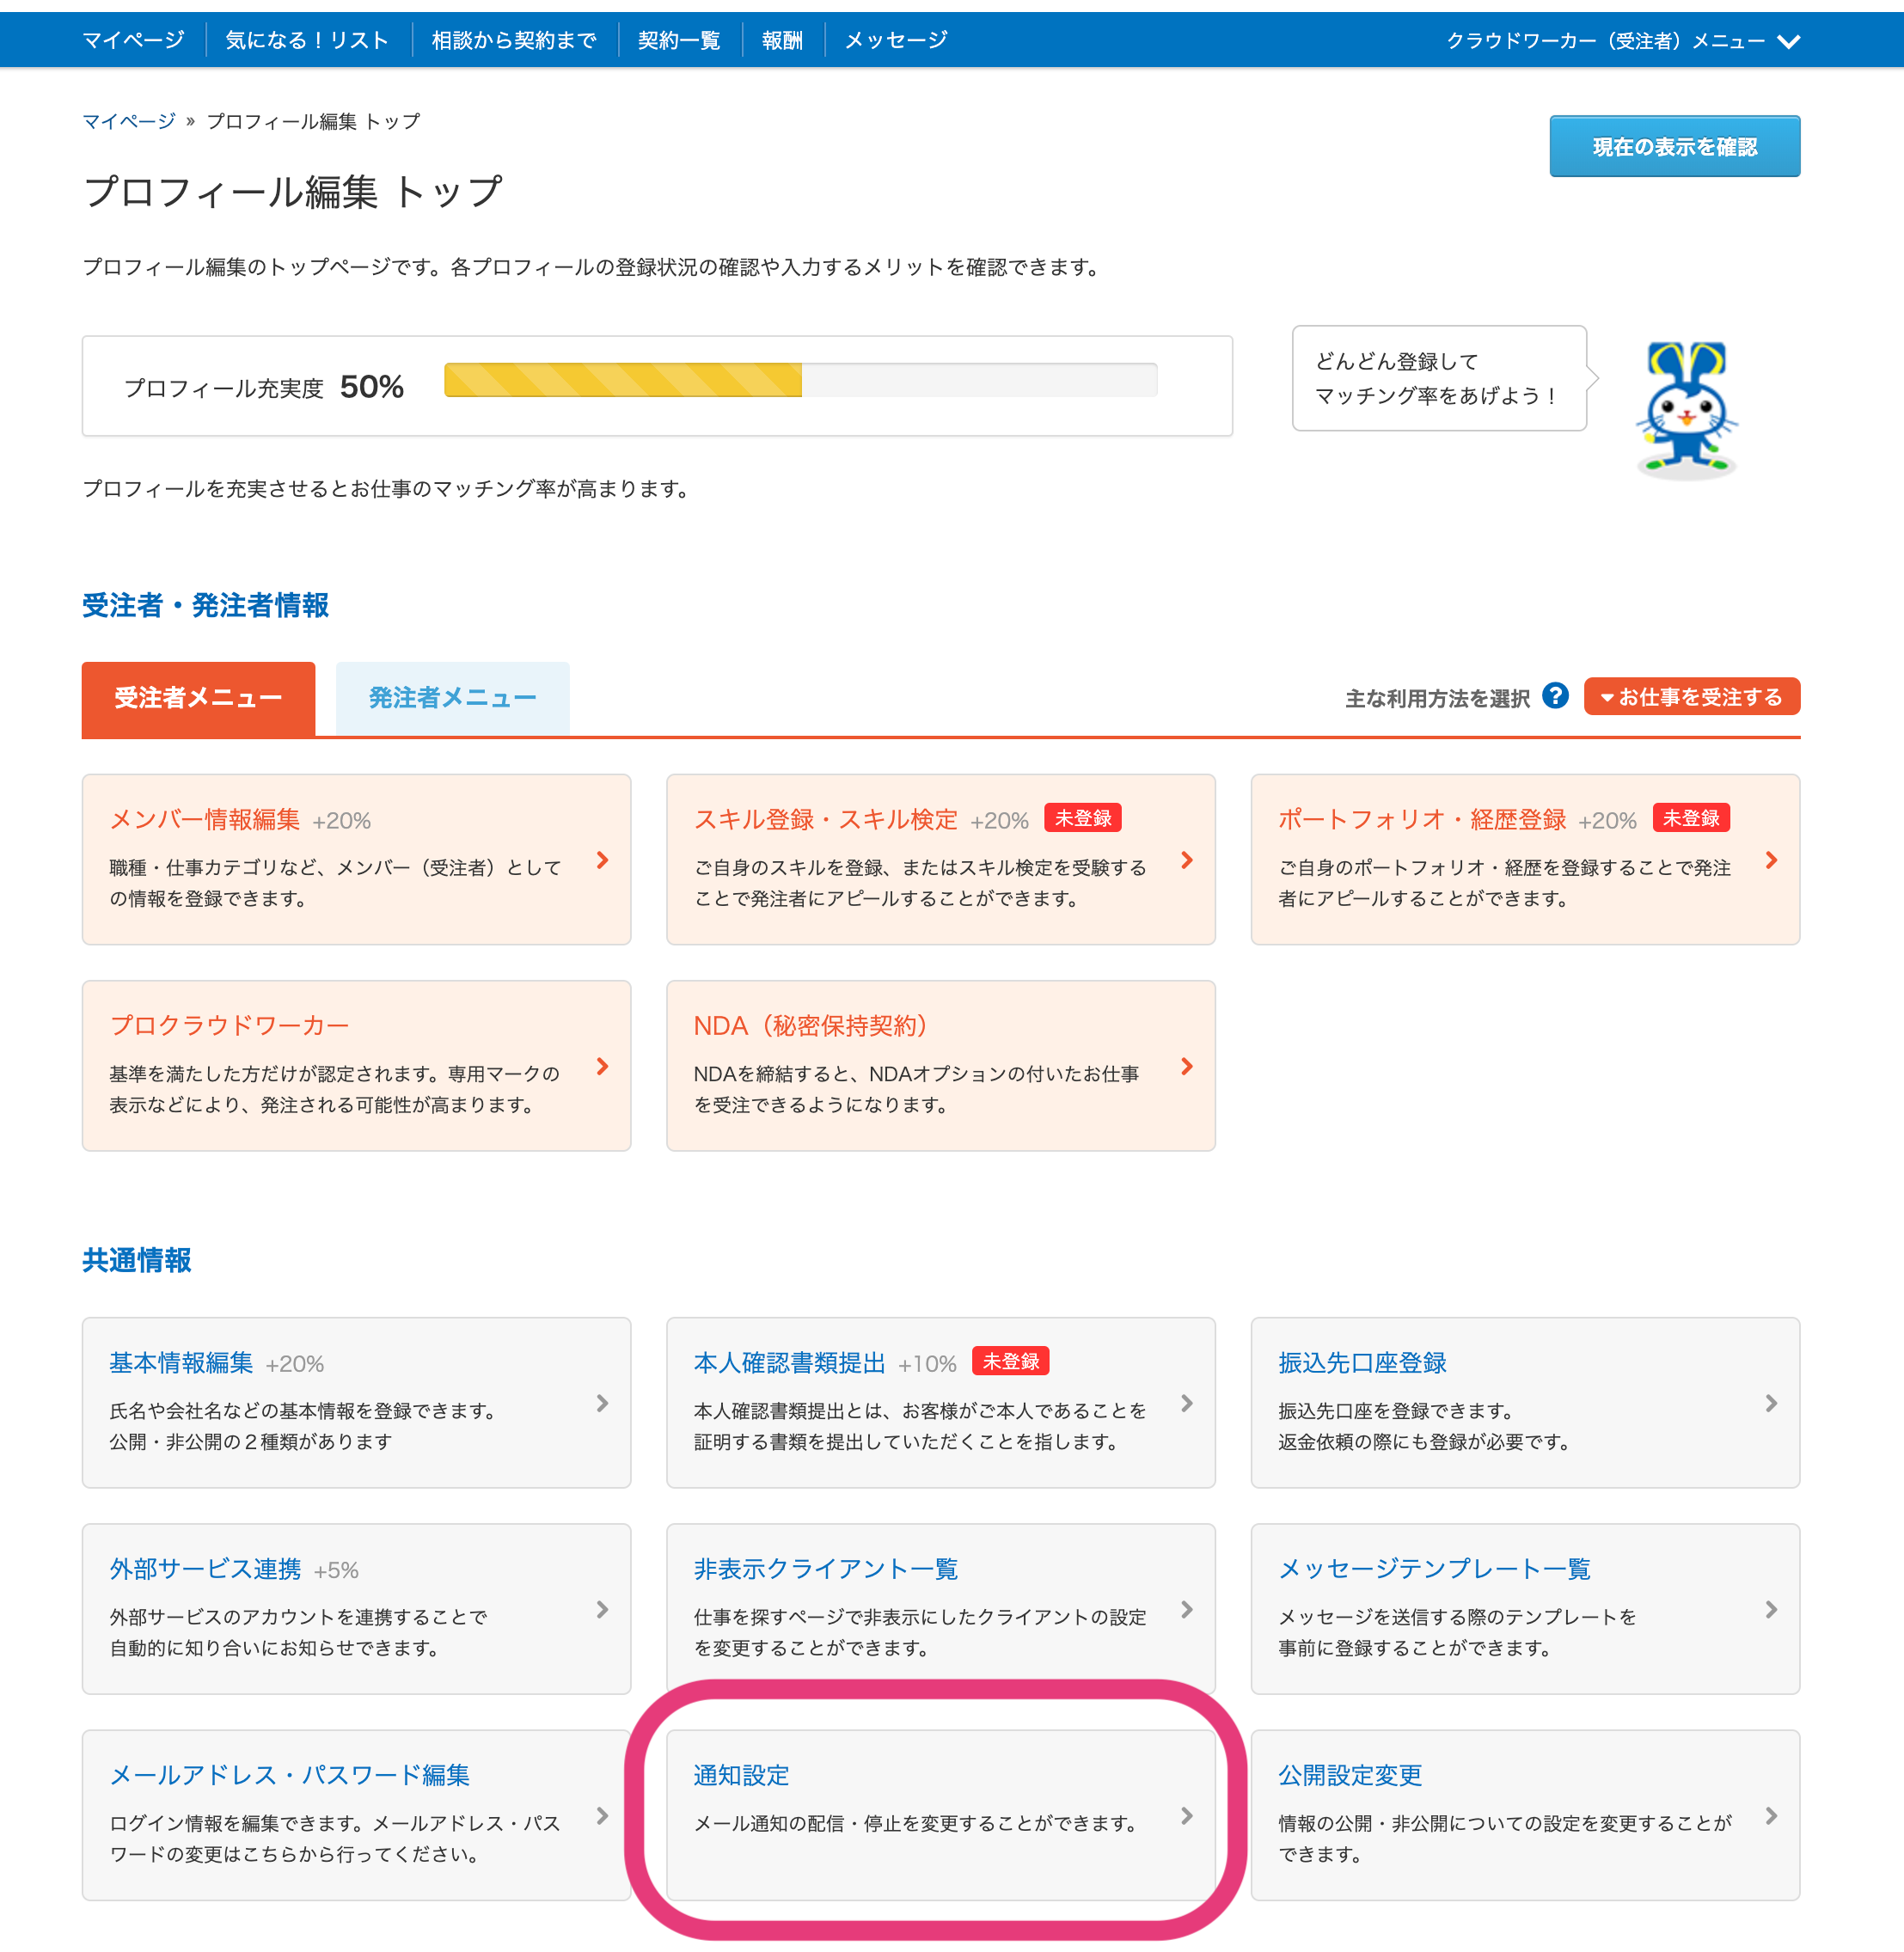This screenshot has width=1904, height=1952.
Task: Select the 受注者メニュー tab
Action: point(198,698)
